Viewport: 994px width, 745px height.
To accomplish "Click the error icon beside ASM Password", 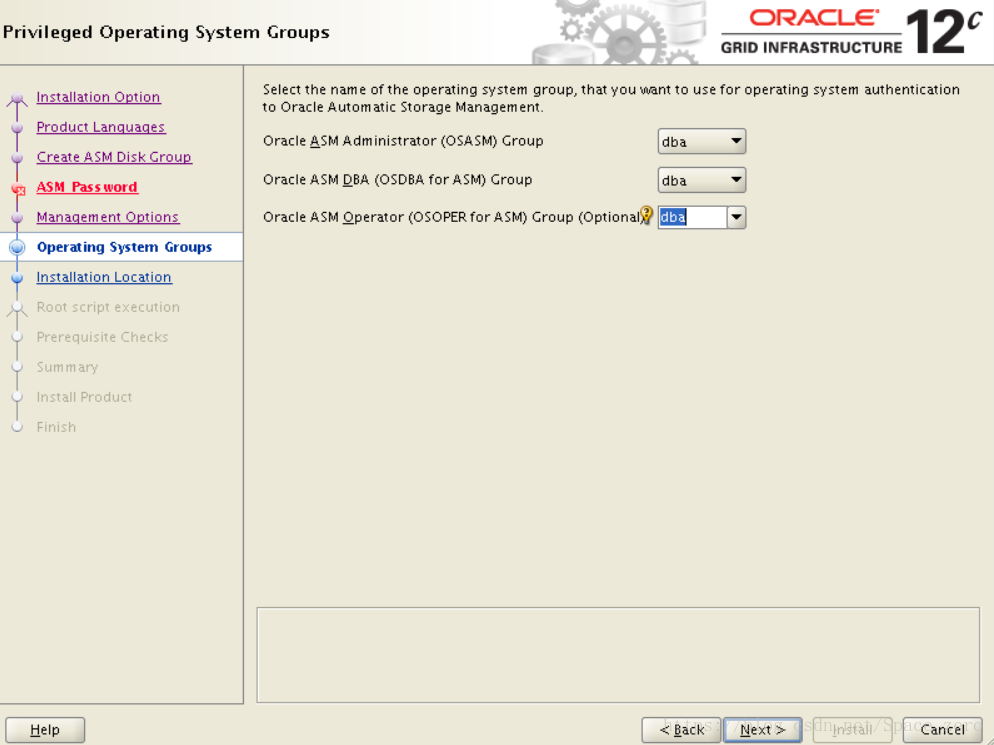I will click(18, 188).
